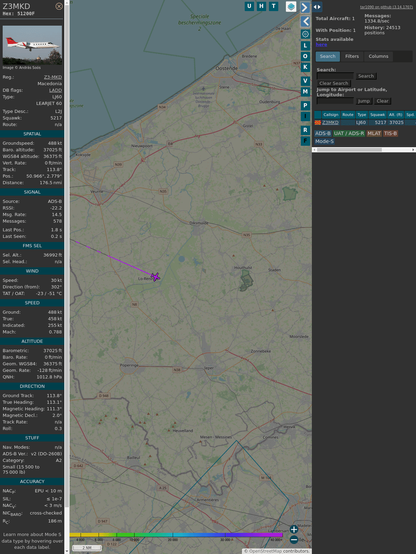Screen dimensions: 416x554
Task: Click the ACCURACY section header
Action: pos(32,481)
